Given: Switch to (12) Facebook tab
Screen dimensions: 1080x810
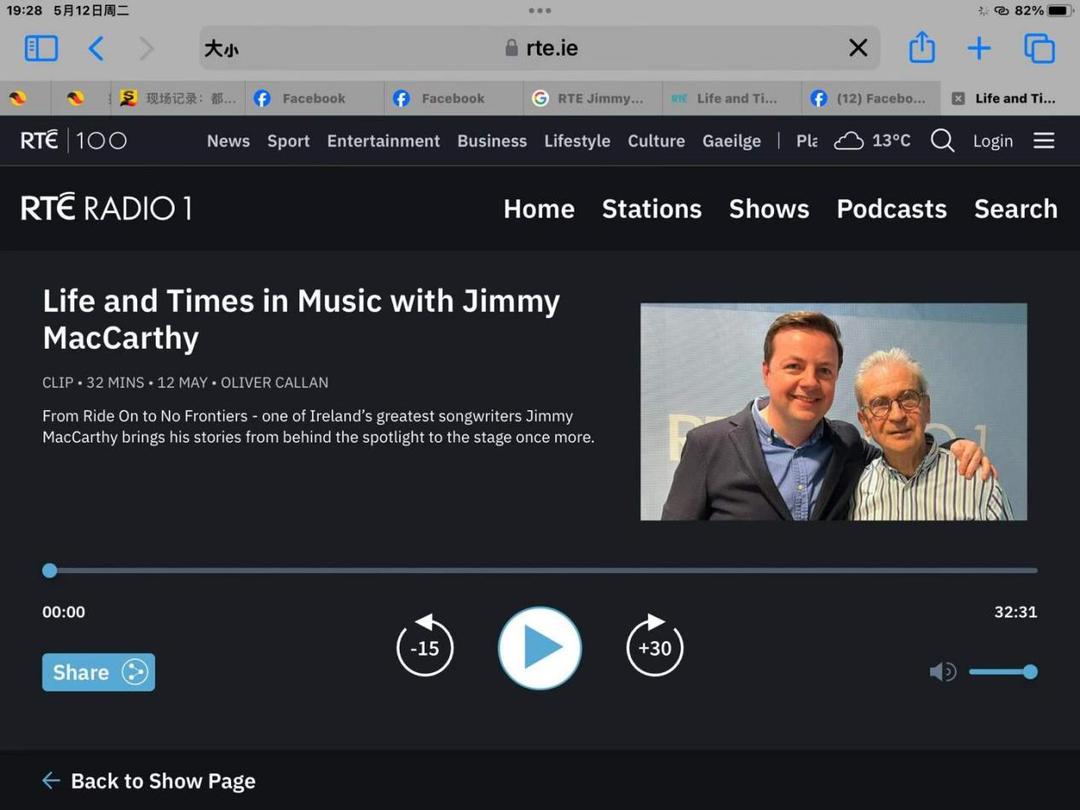Looking at the screenshot, I should [x=871, y=98].
